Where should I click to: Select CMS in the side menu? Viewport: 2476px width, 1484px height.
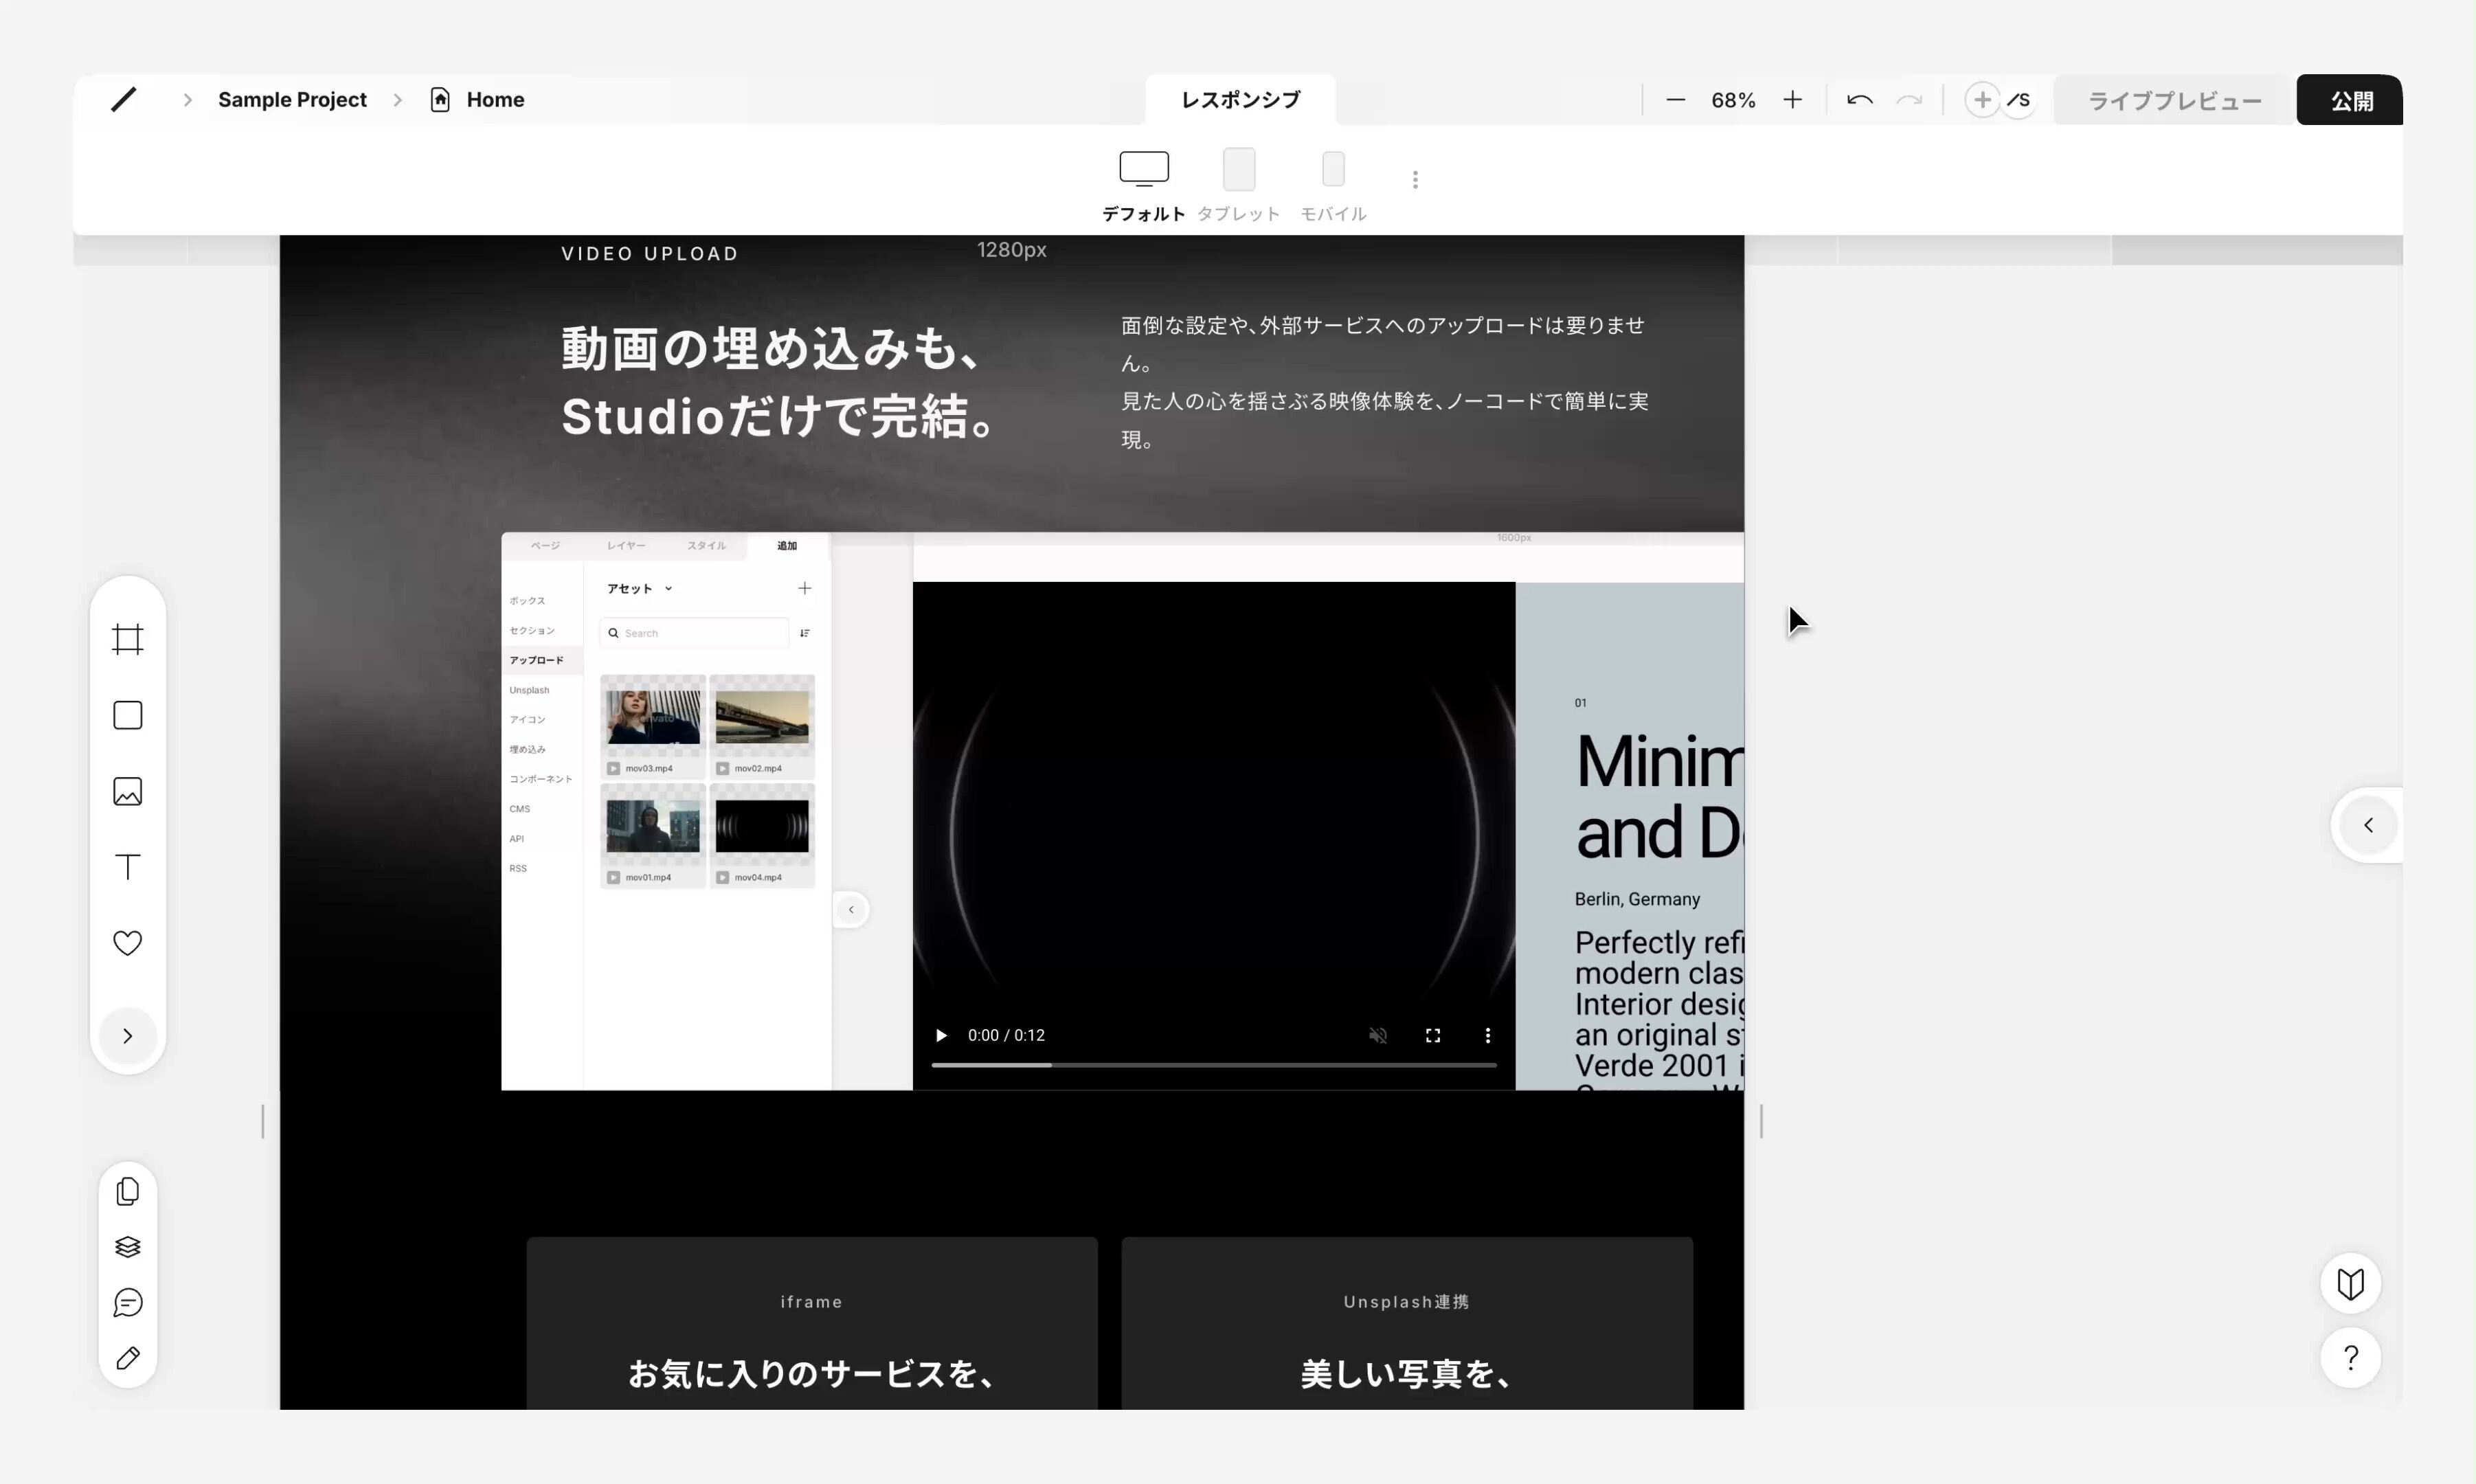click(x=519, y=809)
